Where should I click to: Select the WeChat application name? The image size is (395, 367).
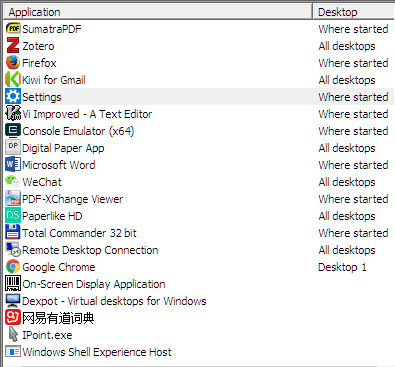42,182
